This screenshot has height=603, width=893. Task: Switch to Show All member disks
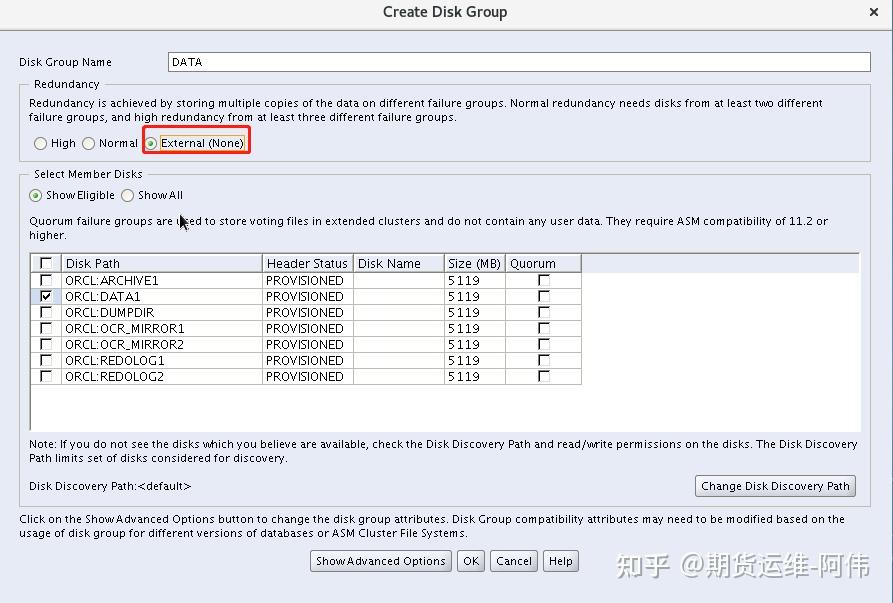pos(127,195)
